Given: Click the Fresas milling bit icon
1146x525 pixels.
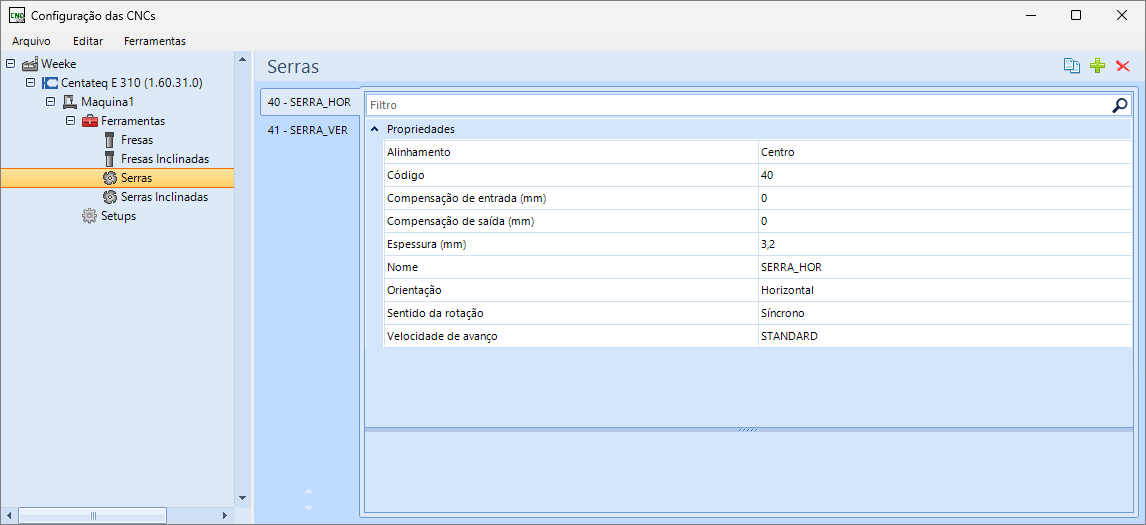Looking at the screenshot, I should 109,140.
